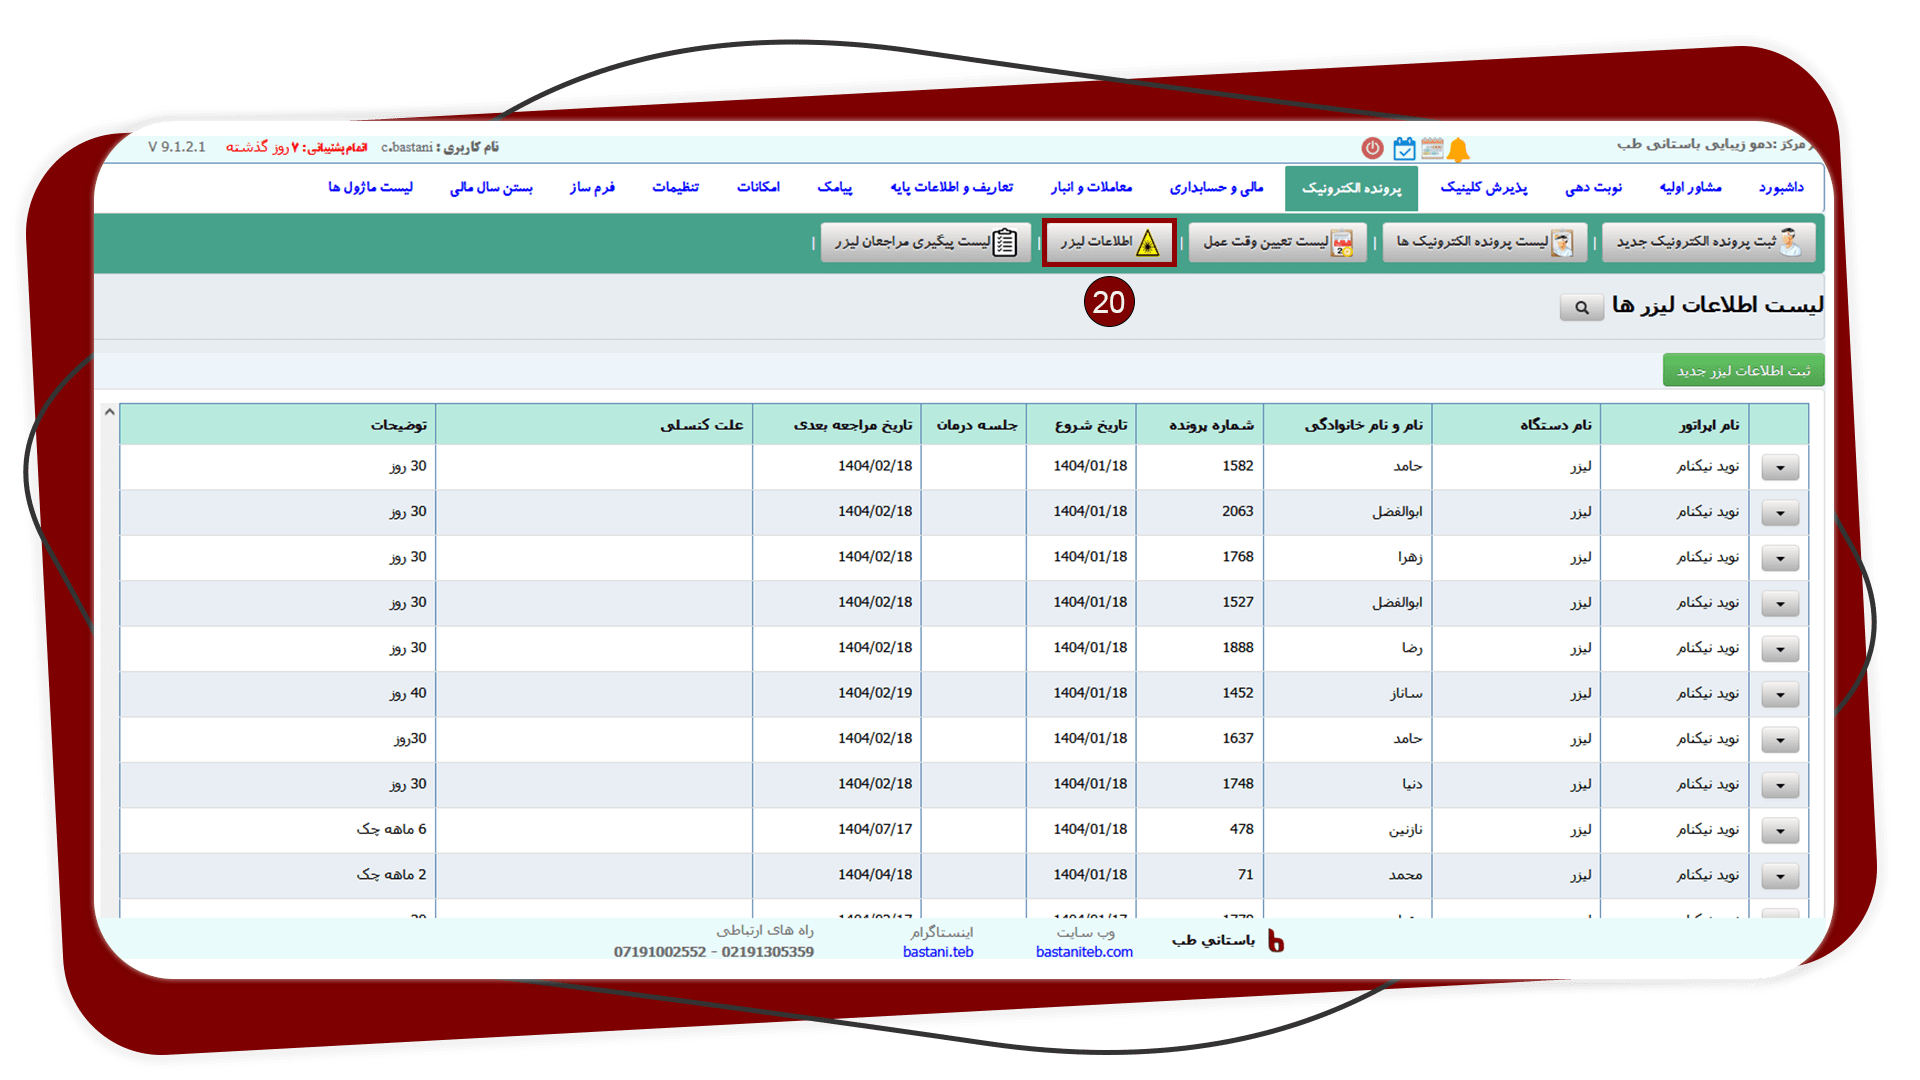Select patient name نازنین cell
Viewport: 1920px width, 1080px height.
click(x=1348, y=830)
